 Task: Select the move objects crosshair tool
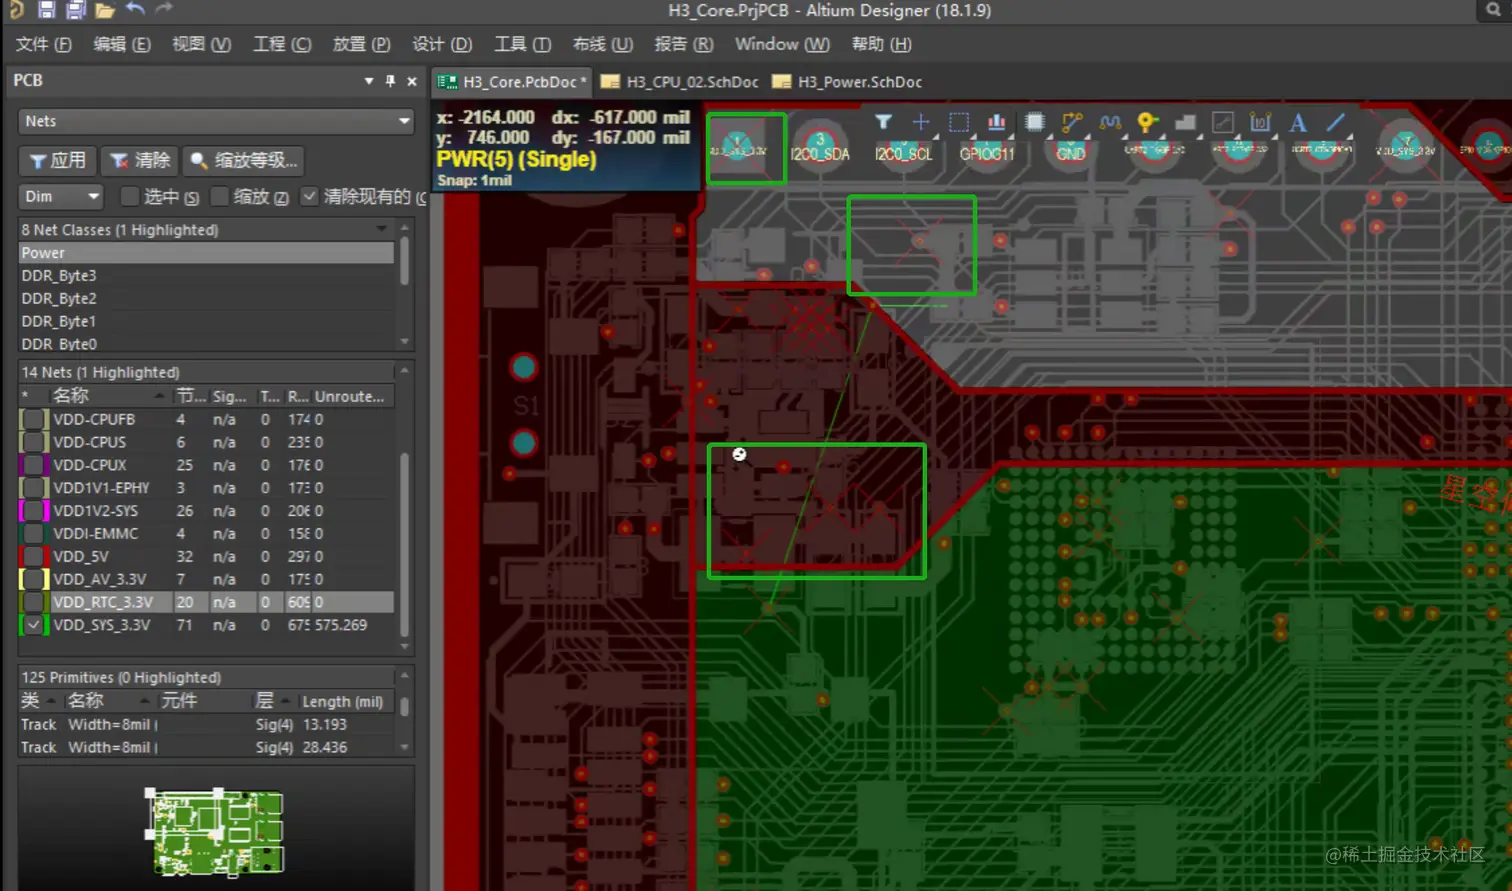click(921, 123)
